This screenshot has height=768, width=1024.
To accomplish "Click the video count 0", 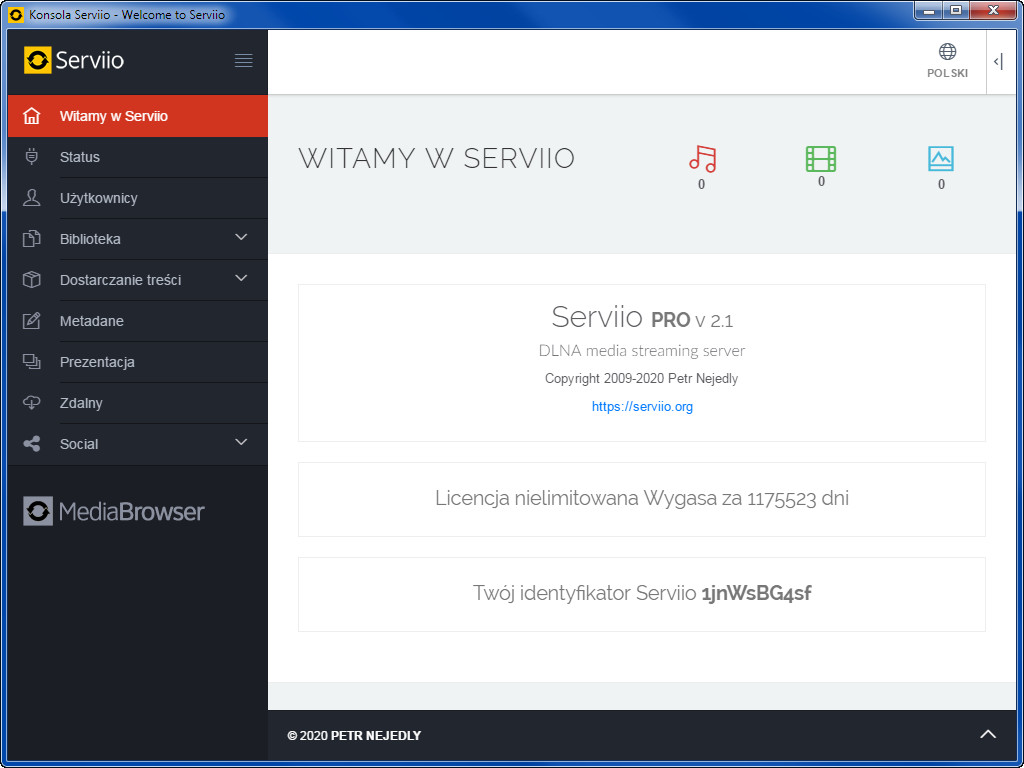I will [822, 182].
